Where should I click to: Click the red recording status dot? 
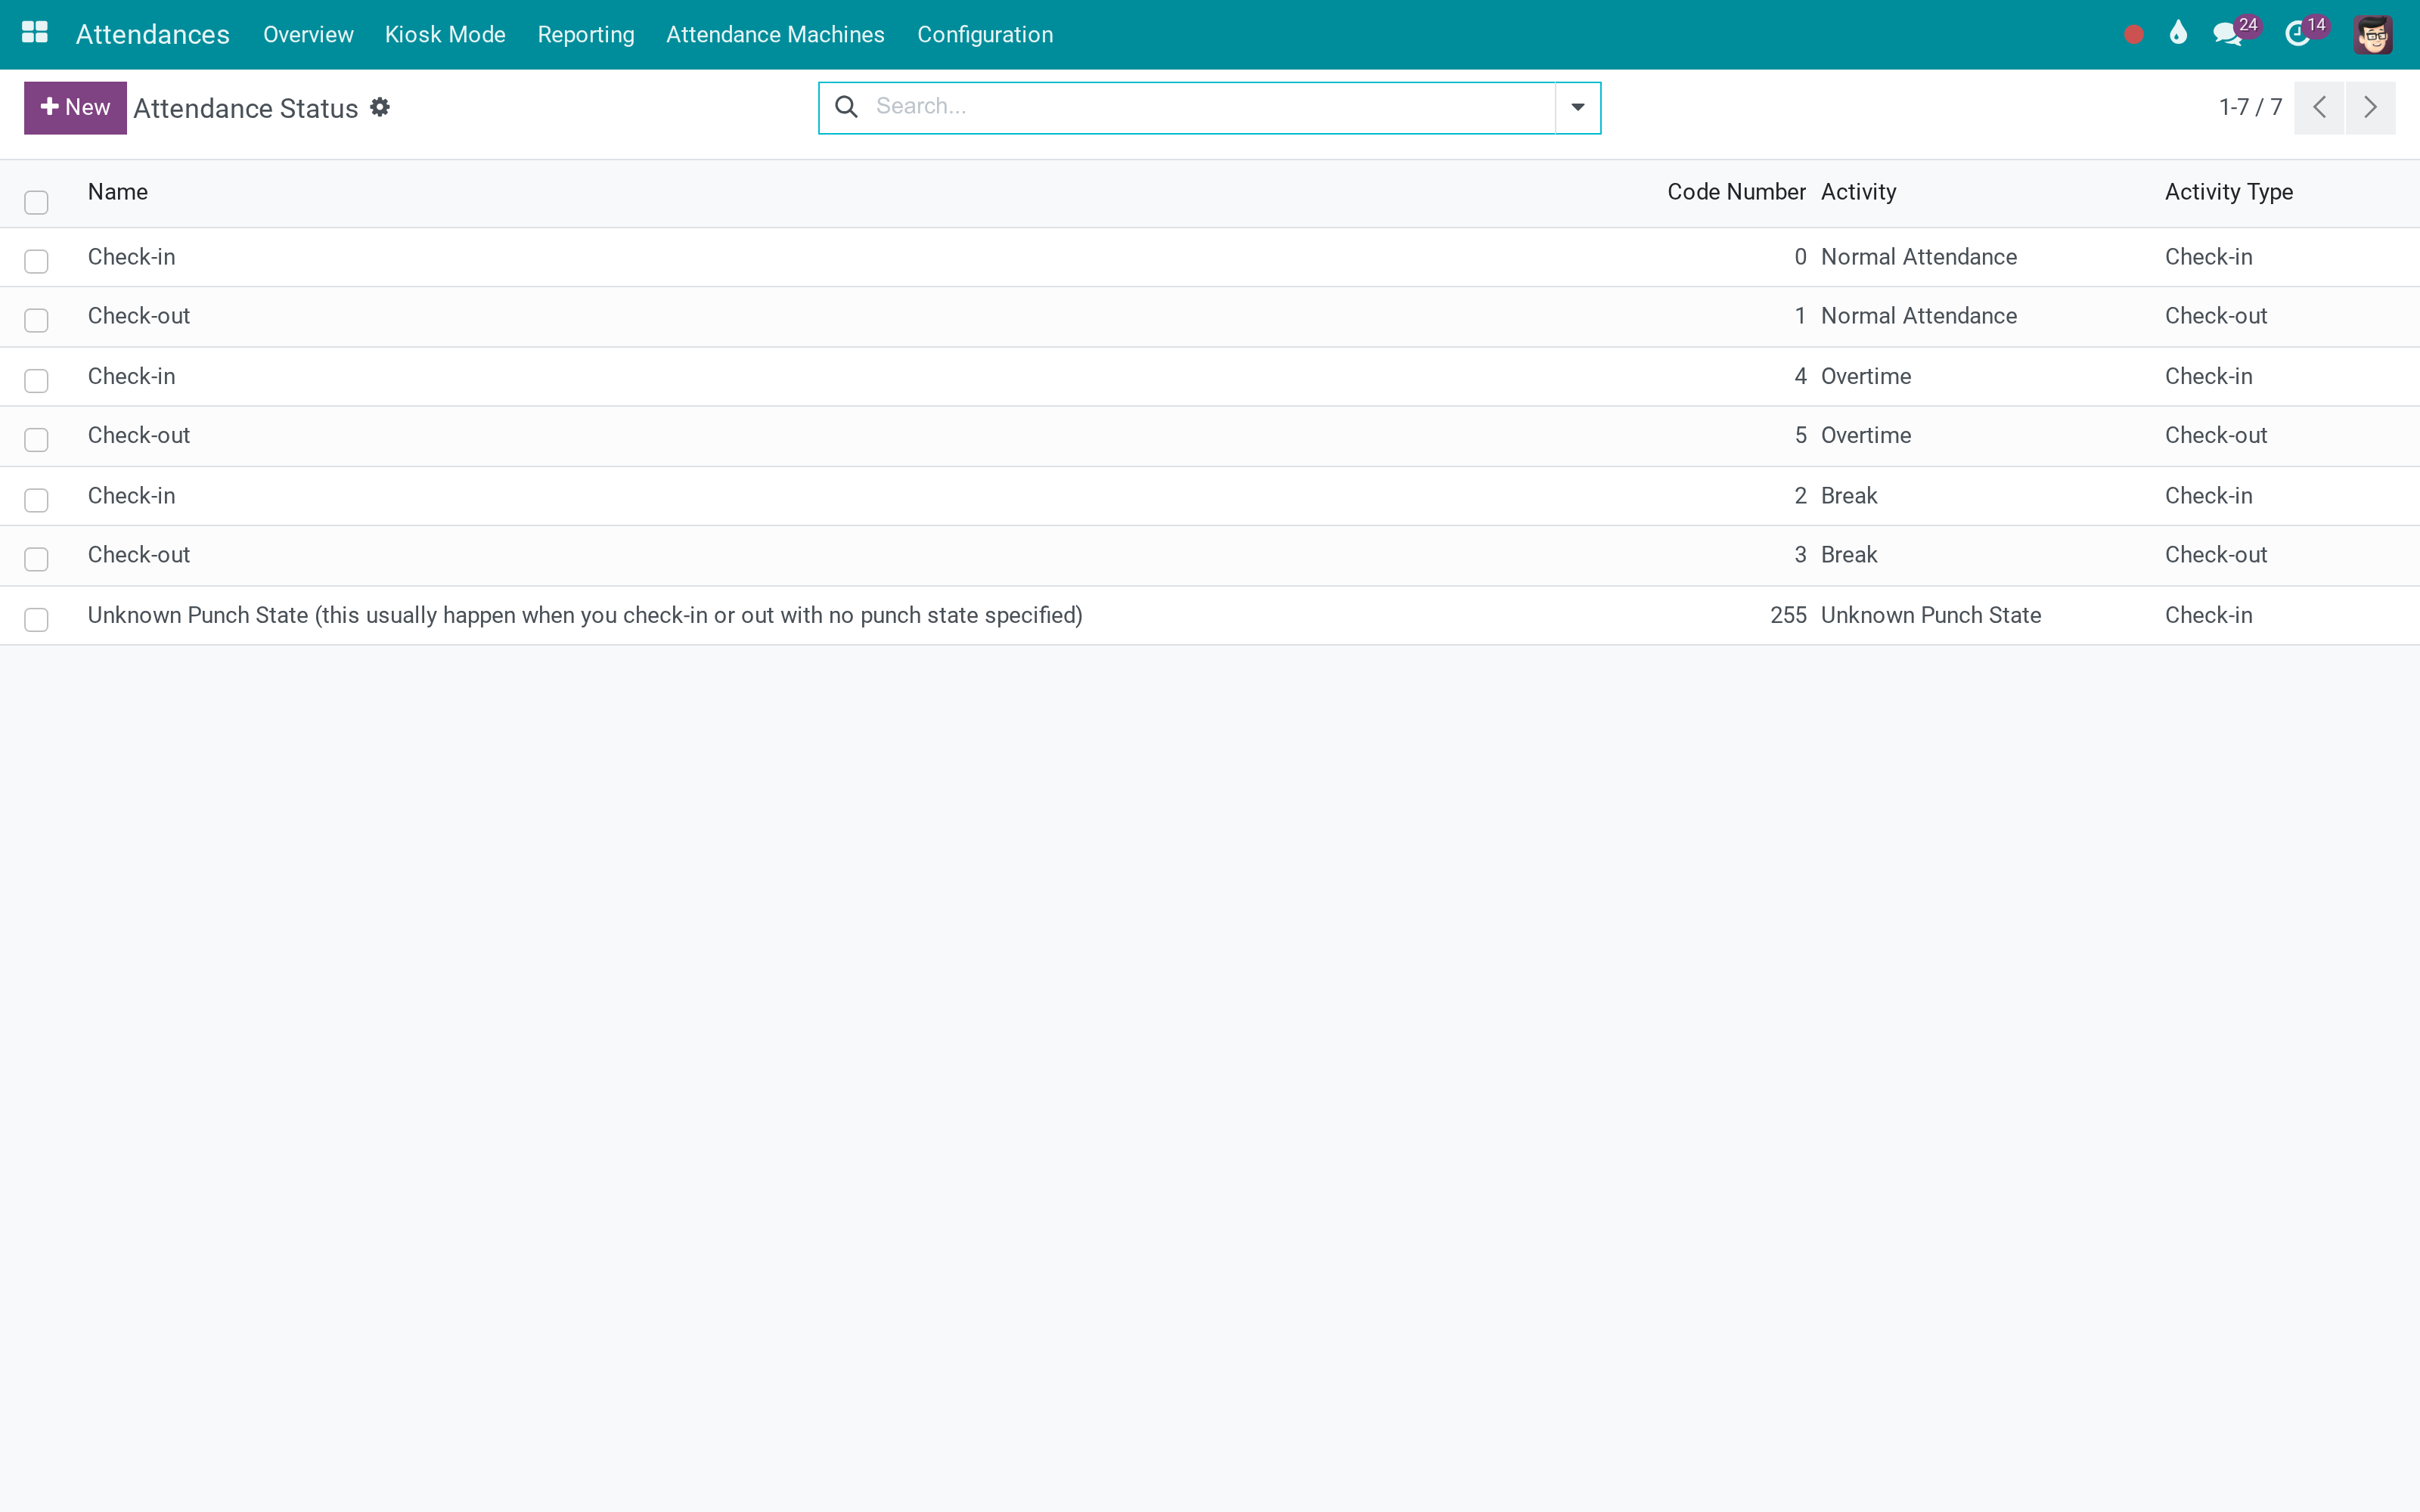coord(2133,35)
